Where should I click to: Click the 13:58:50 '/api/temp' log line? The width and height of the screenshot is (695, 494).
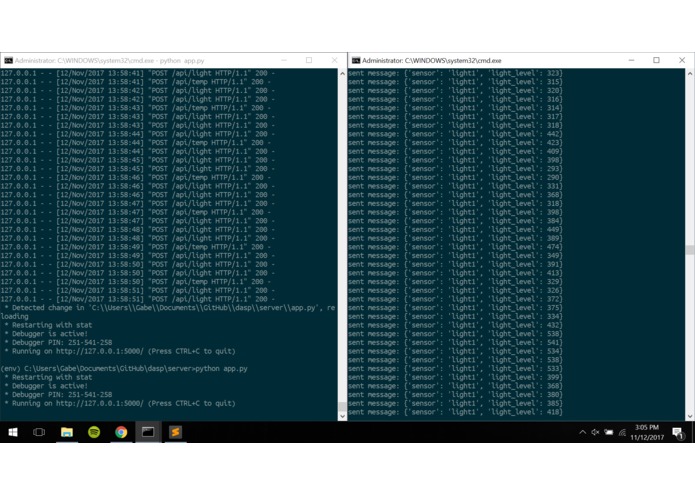pyautogui.click(x=135, y=282)
